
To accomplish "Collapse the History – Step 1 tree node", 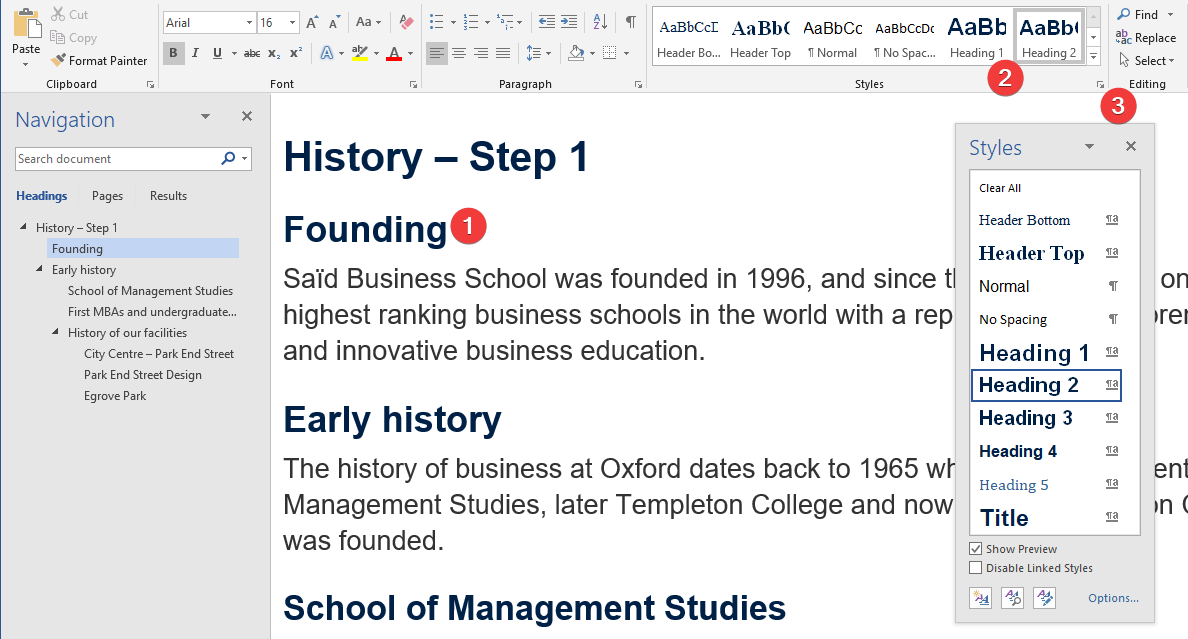I will (x=23, y=227).
